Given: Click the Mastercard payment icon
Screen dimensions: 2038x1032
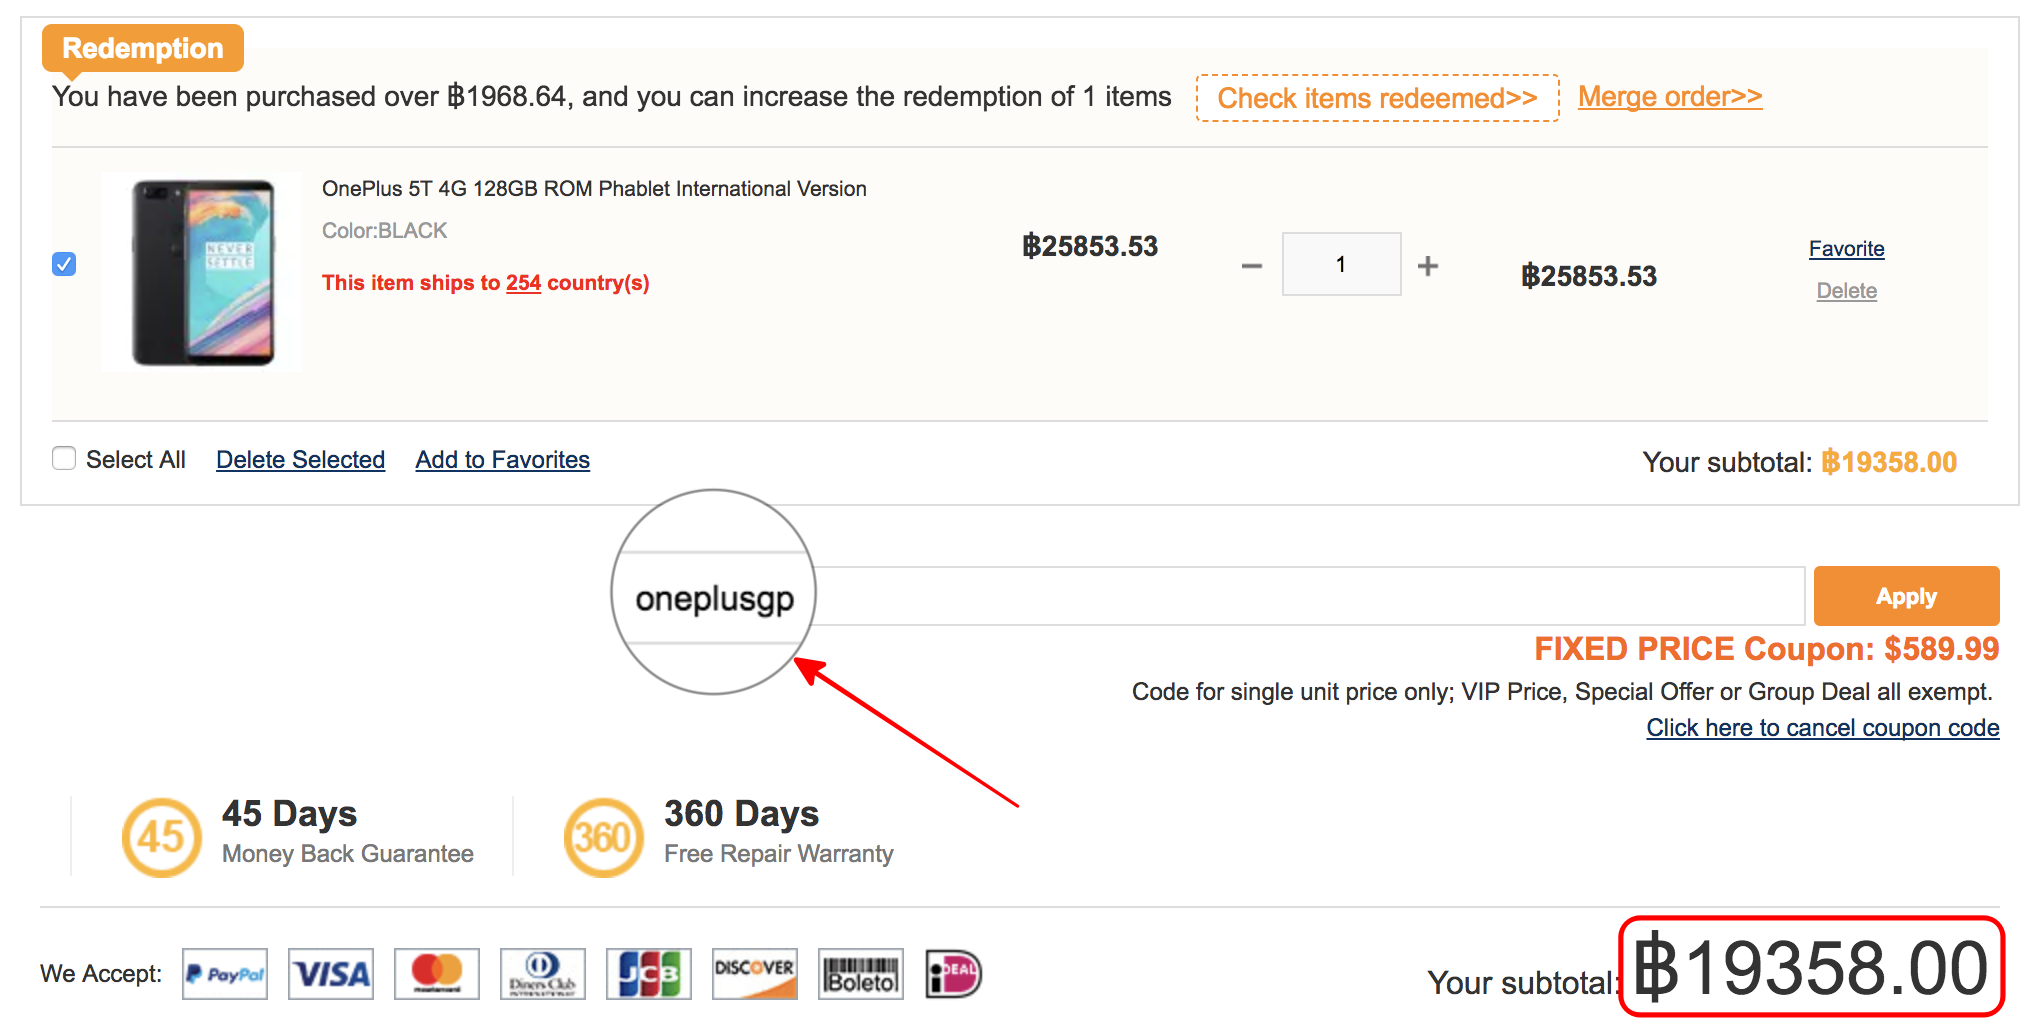Looking at the screenshot, I should pyautogui.click(x=437, y=974).
